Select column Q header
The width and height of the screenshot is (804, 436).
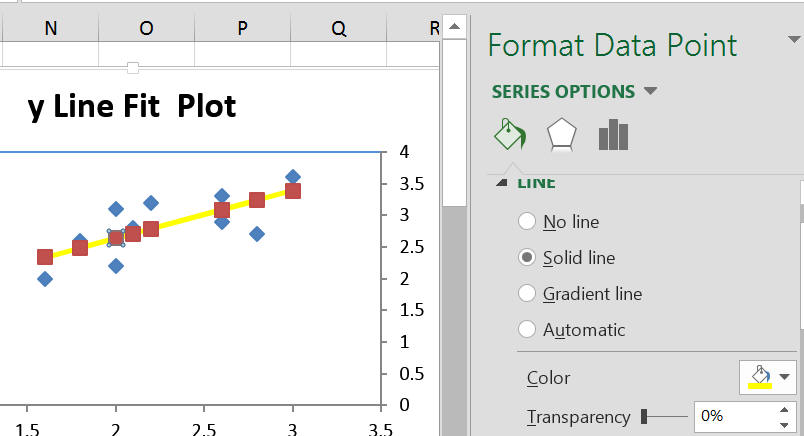338,28
